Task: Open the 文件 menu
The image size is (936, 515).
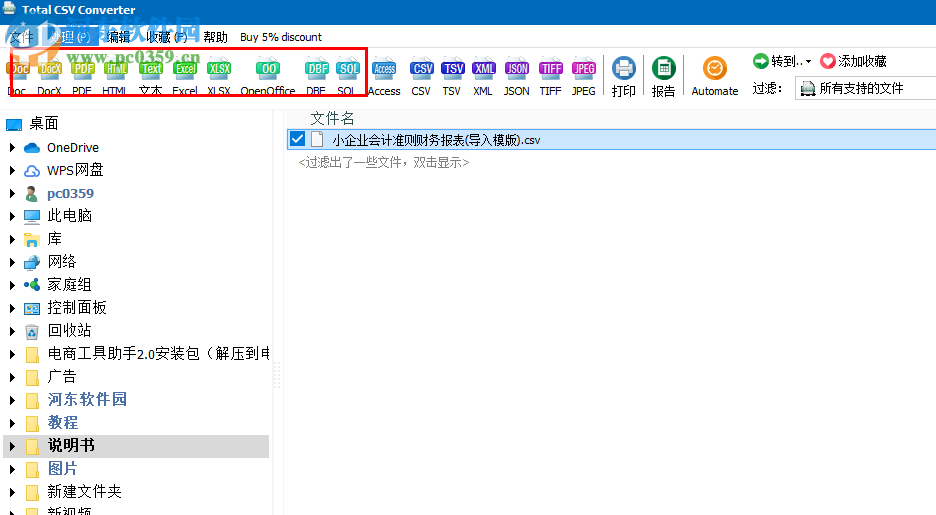Action: (21, 37)
